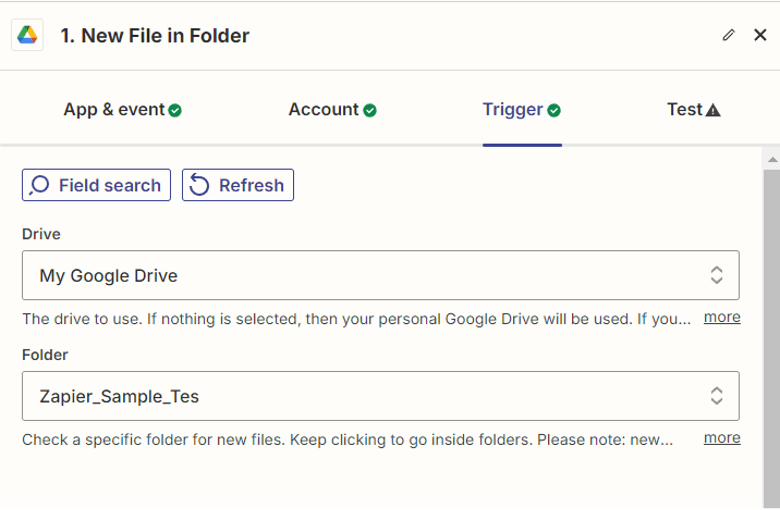Image resolution: width=780 pixels, height=510 pixels.
Task: Click the pencil rename icon
Action: pos(728,35)
